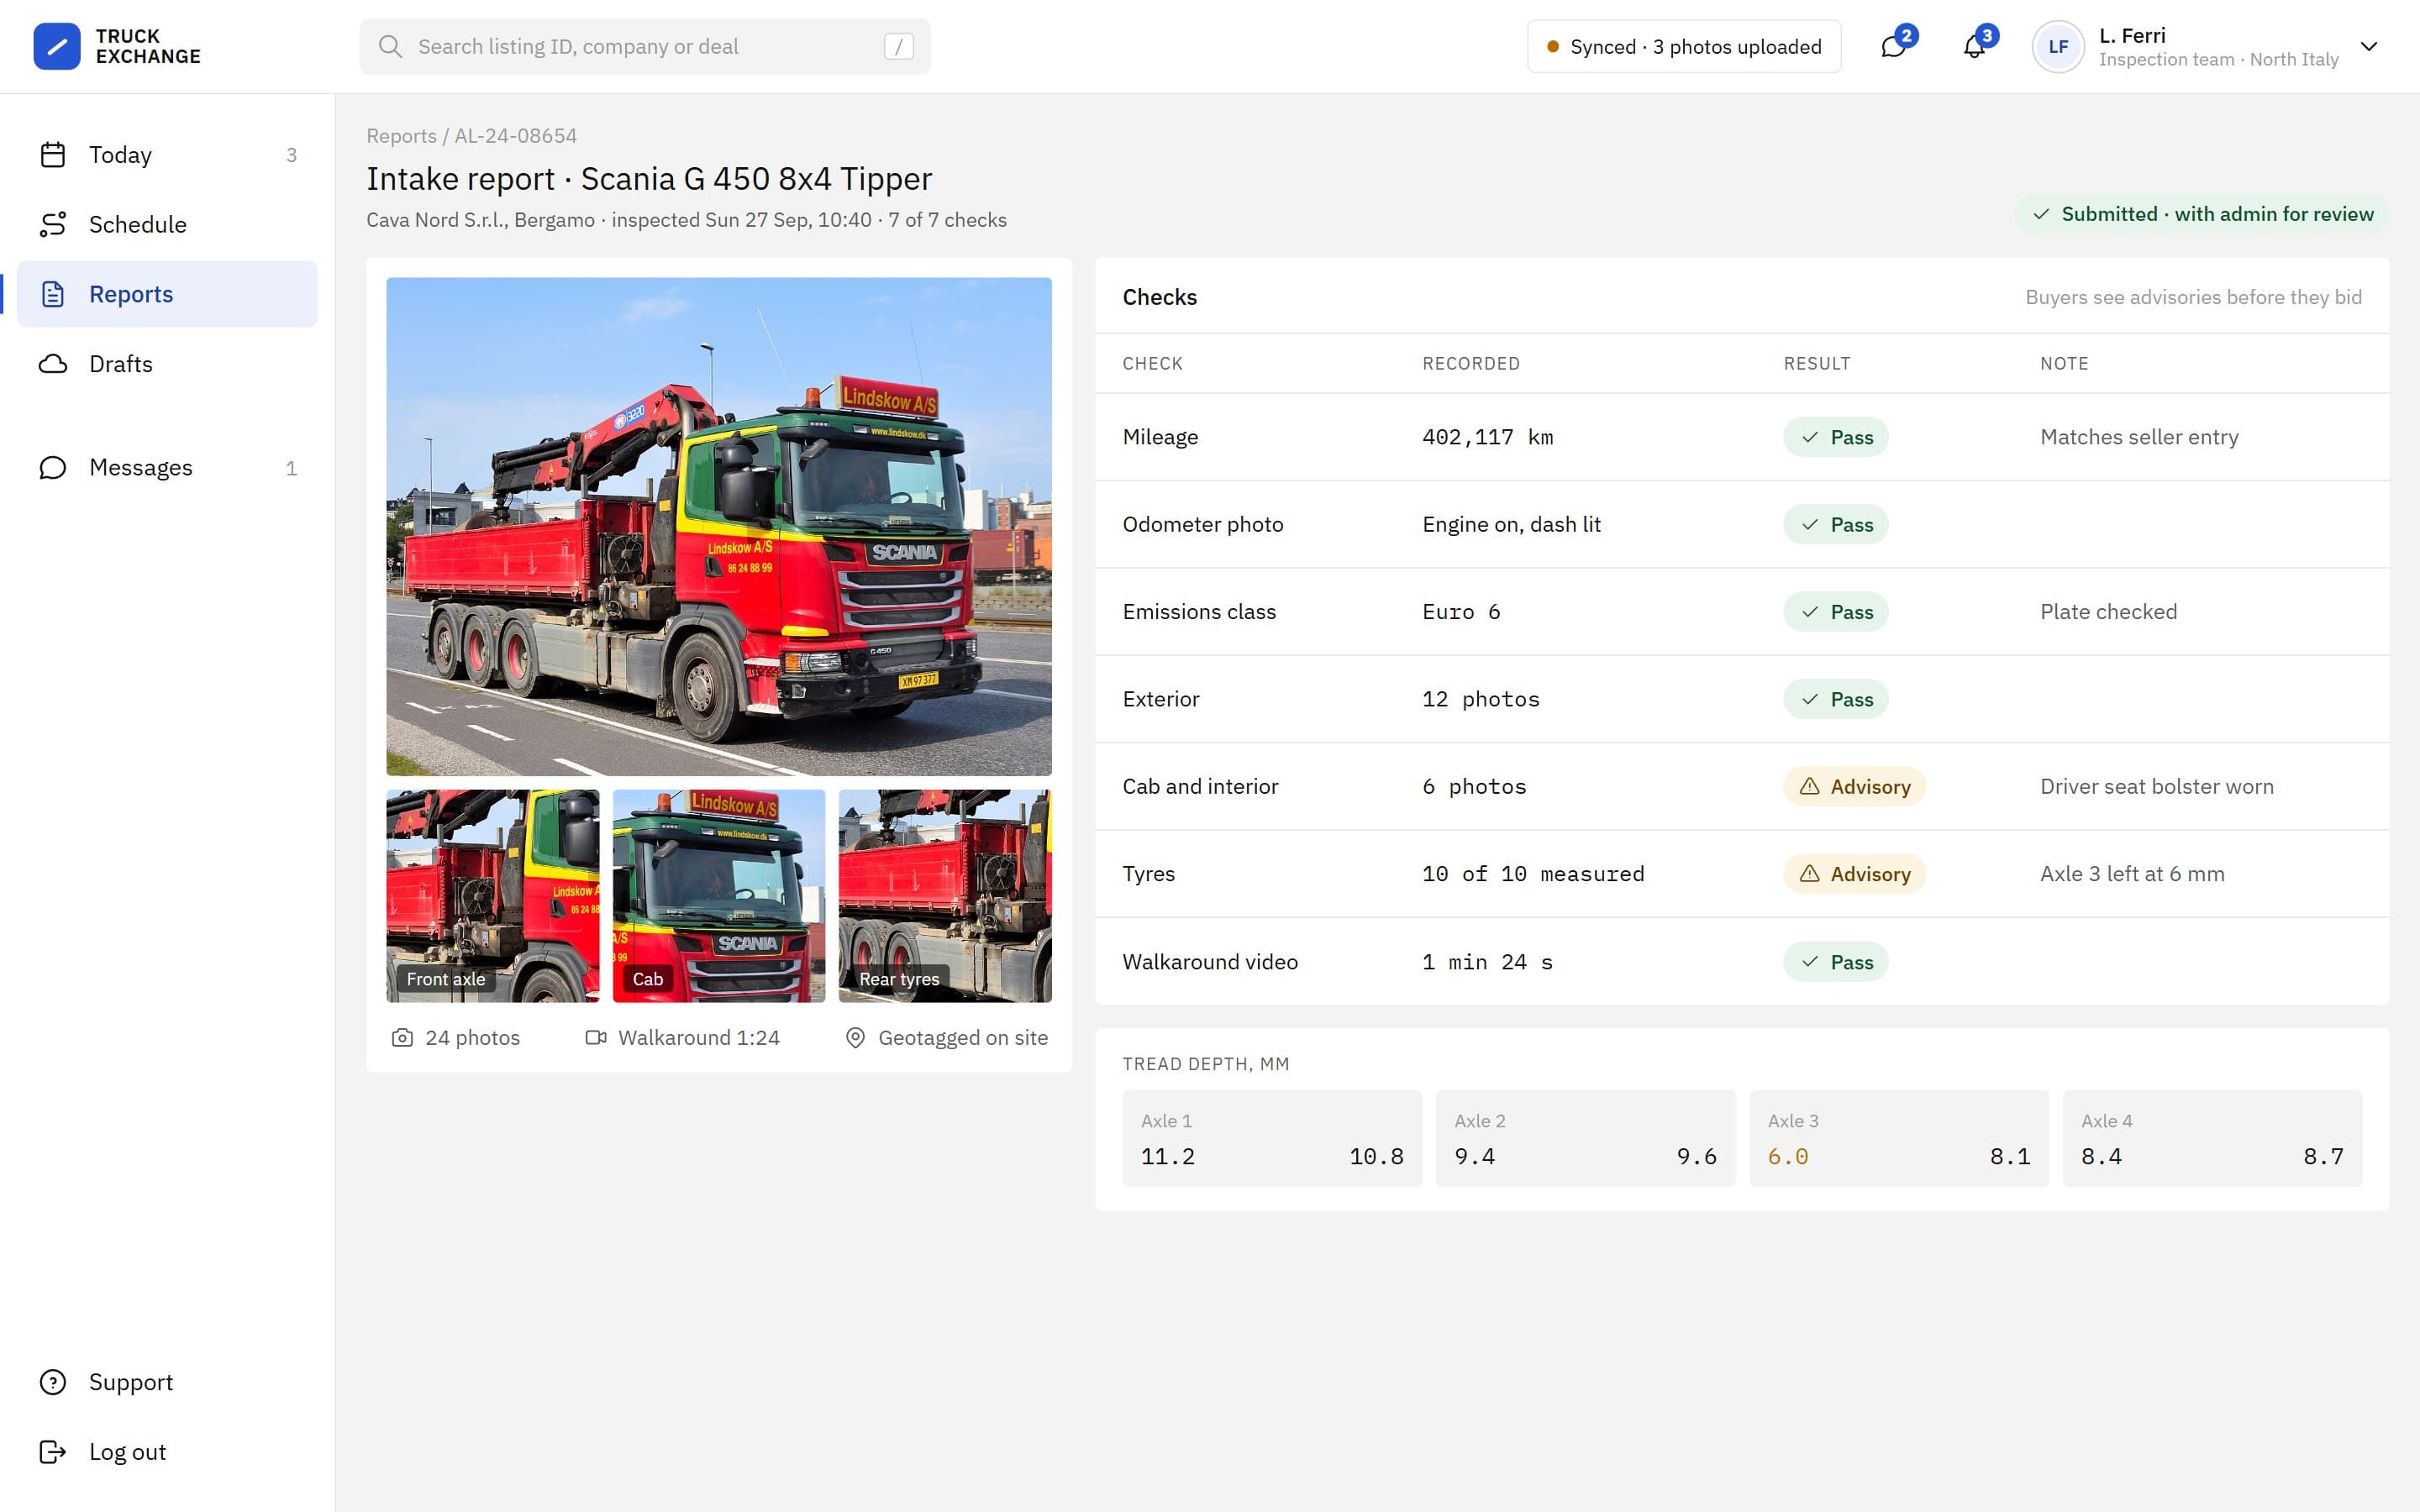Click the Reports breadcrumb link
Image resolution: width=2420 pixels, height=1512 pixels.
point(401,136)
